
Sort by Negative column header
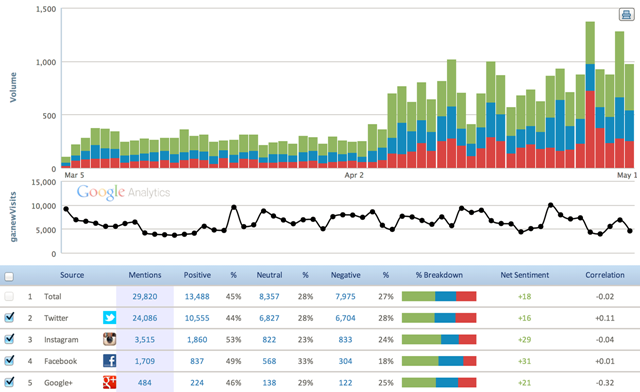coord(345,275)
